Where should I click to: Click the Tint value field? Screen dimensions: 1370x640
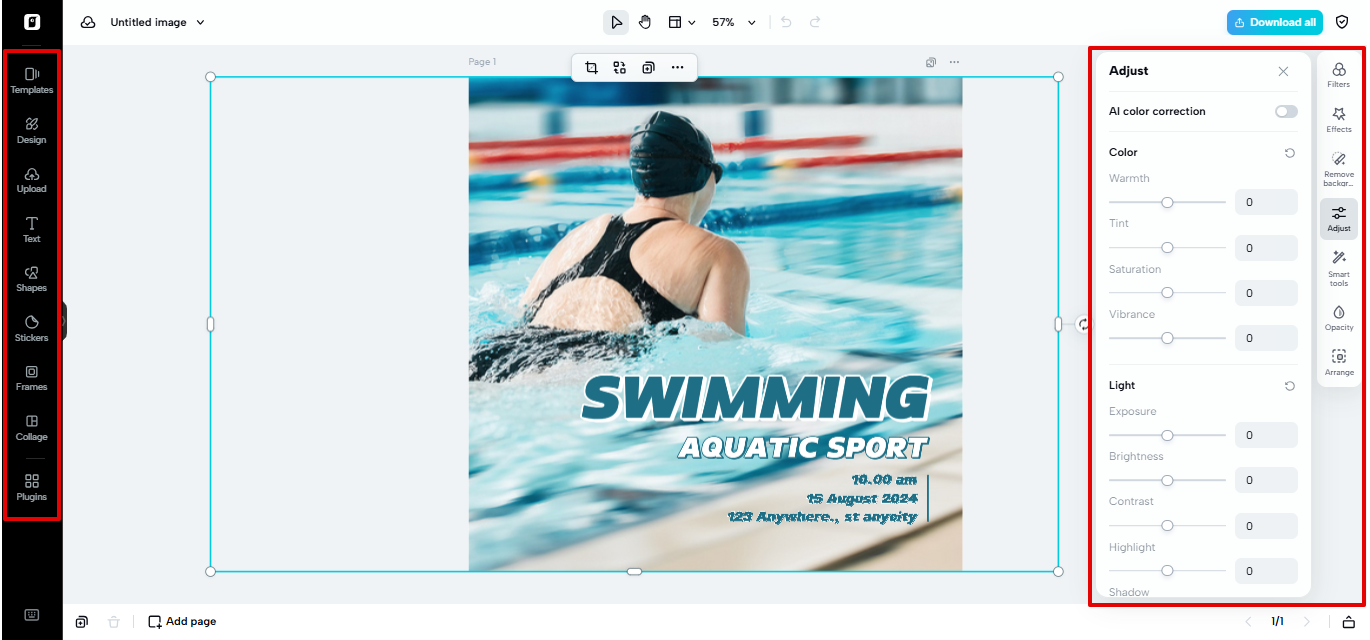(x=1266, y=248)
